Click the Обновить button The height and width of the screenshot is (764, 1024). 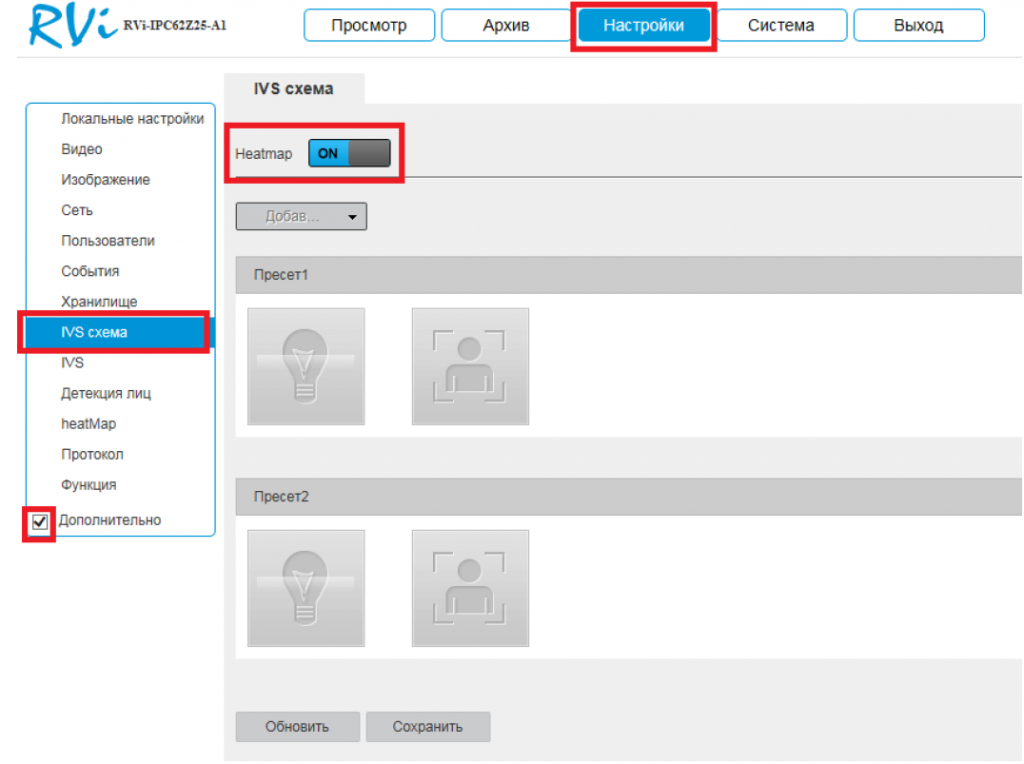[297, 727]
